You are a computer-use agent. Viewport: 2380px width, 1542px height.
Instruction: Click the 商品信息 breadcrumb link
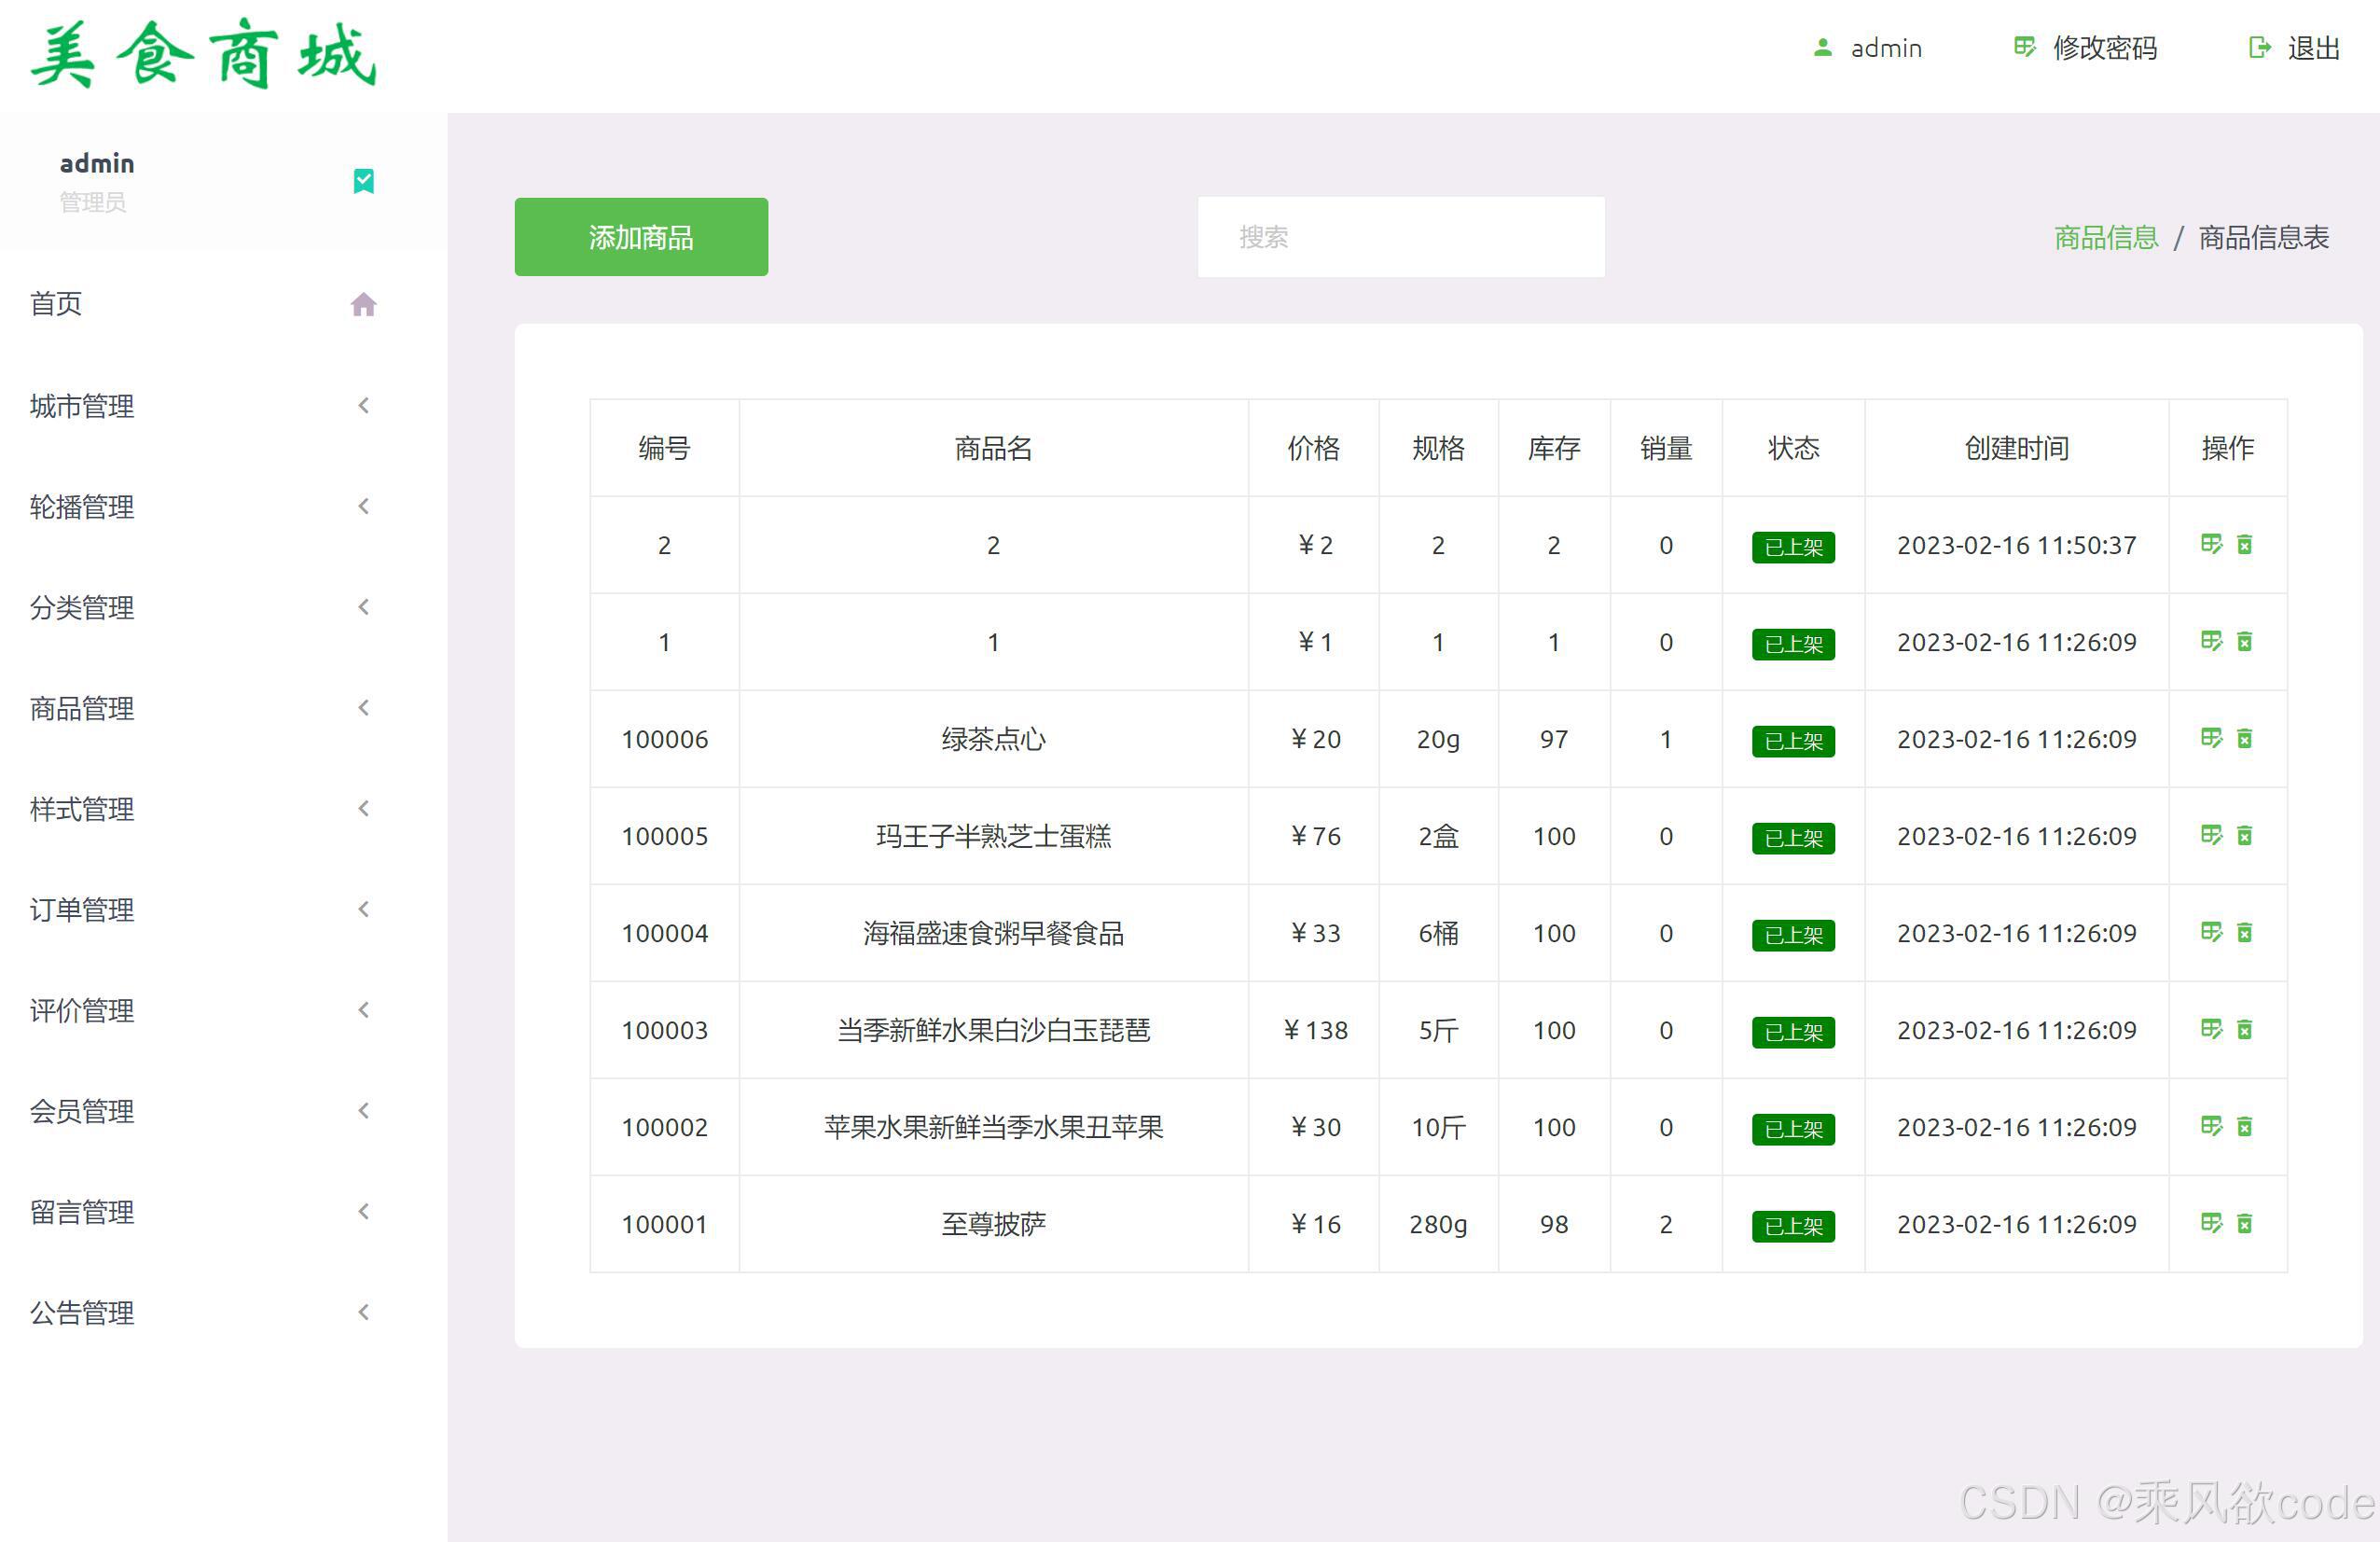click(x=2105, y=237)
